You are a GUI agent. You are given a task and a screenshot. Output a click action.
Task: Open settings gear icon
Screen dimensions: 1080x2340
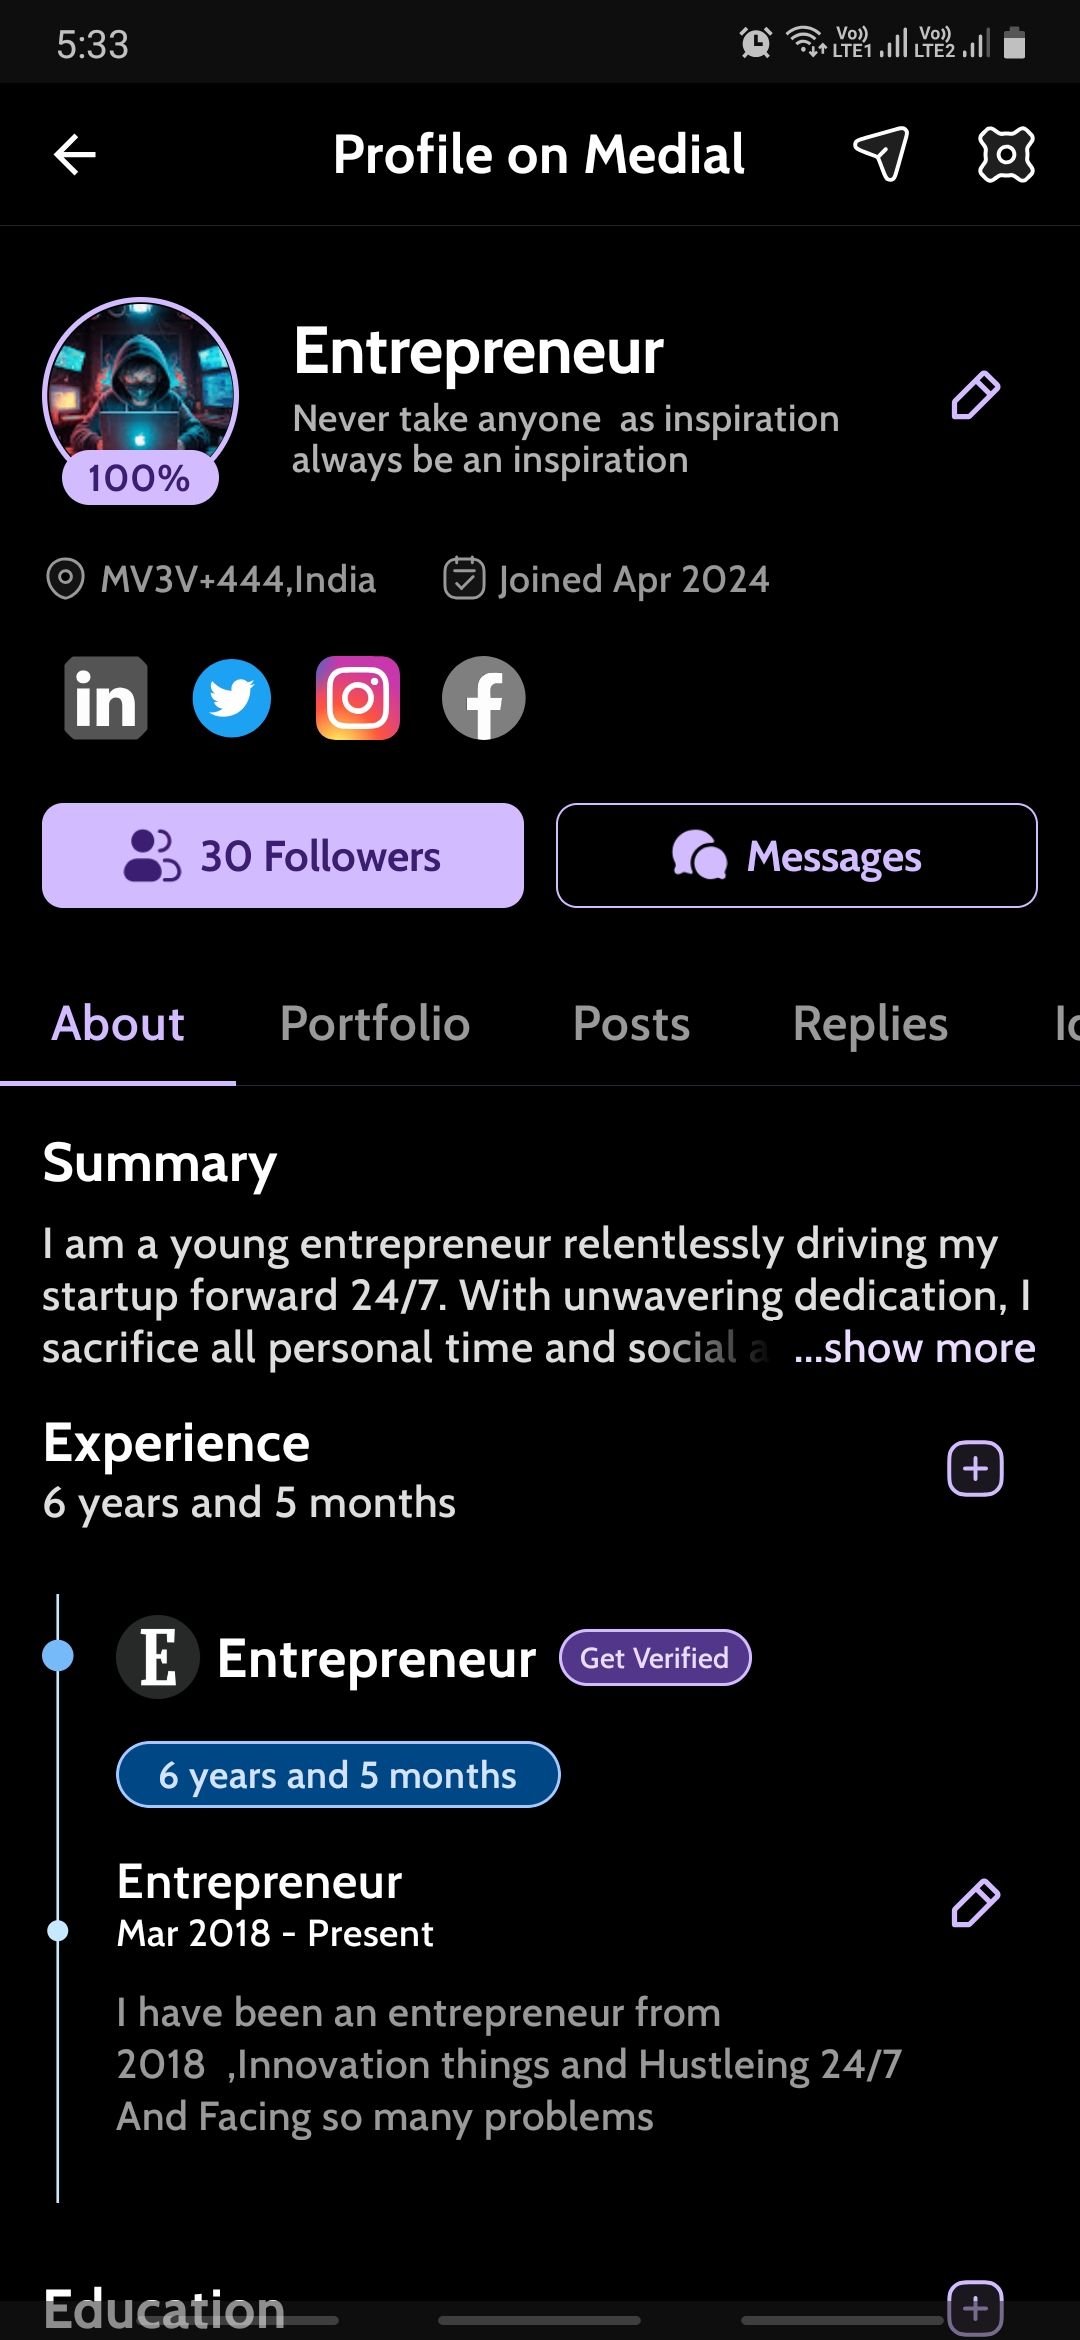[1005, 154]
